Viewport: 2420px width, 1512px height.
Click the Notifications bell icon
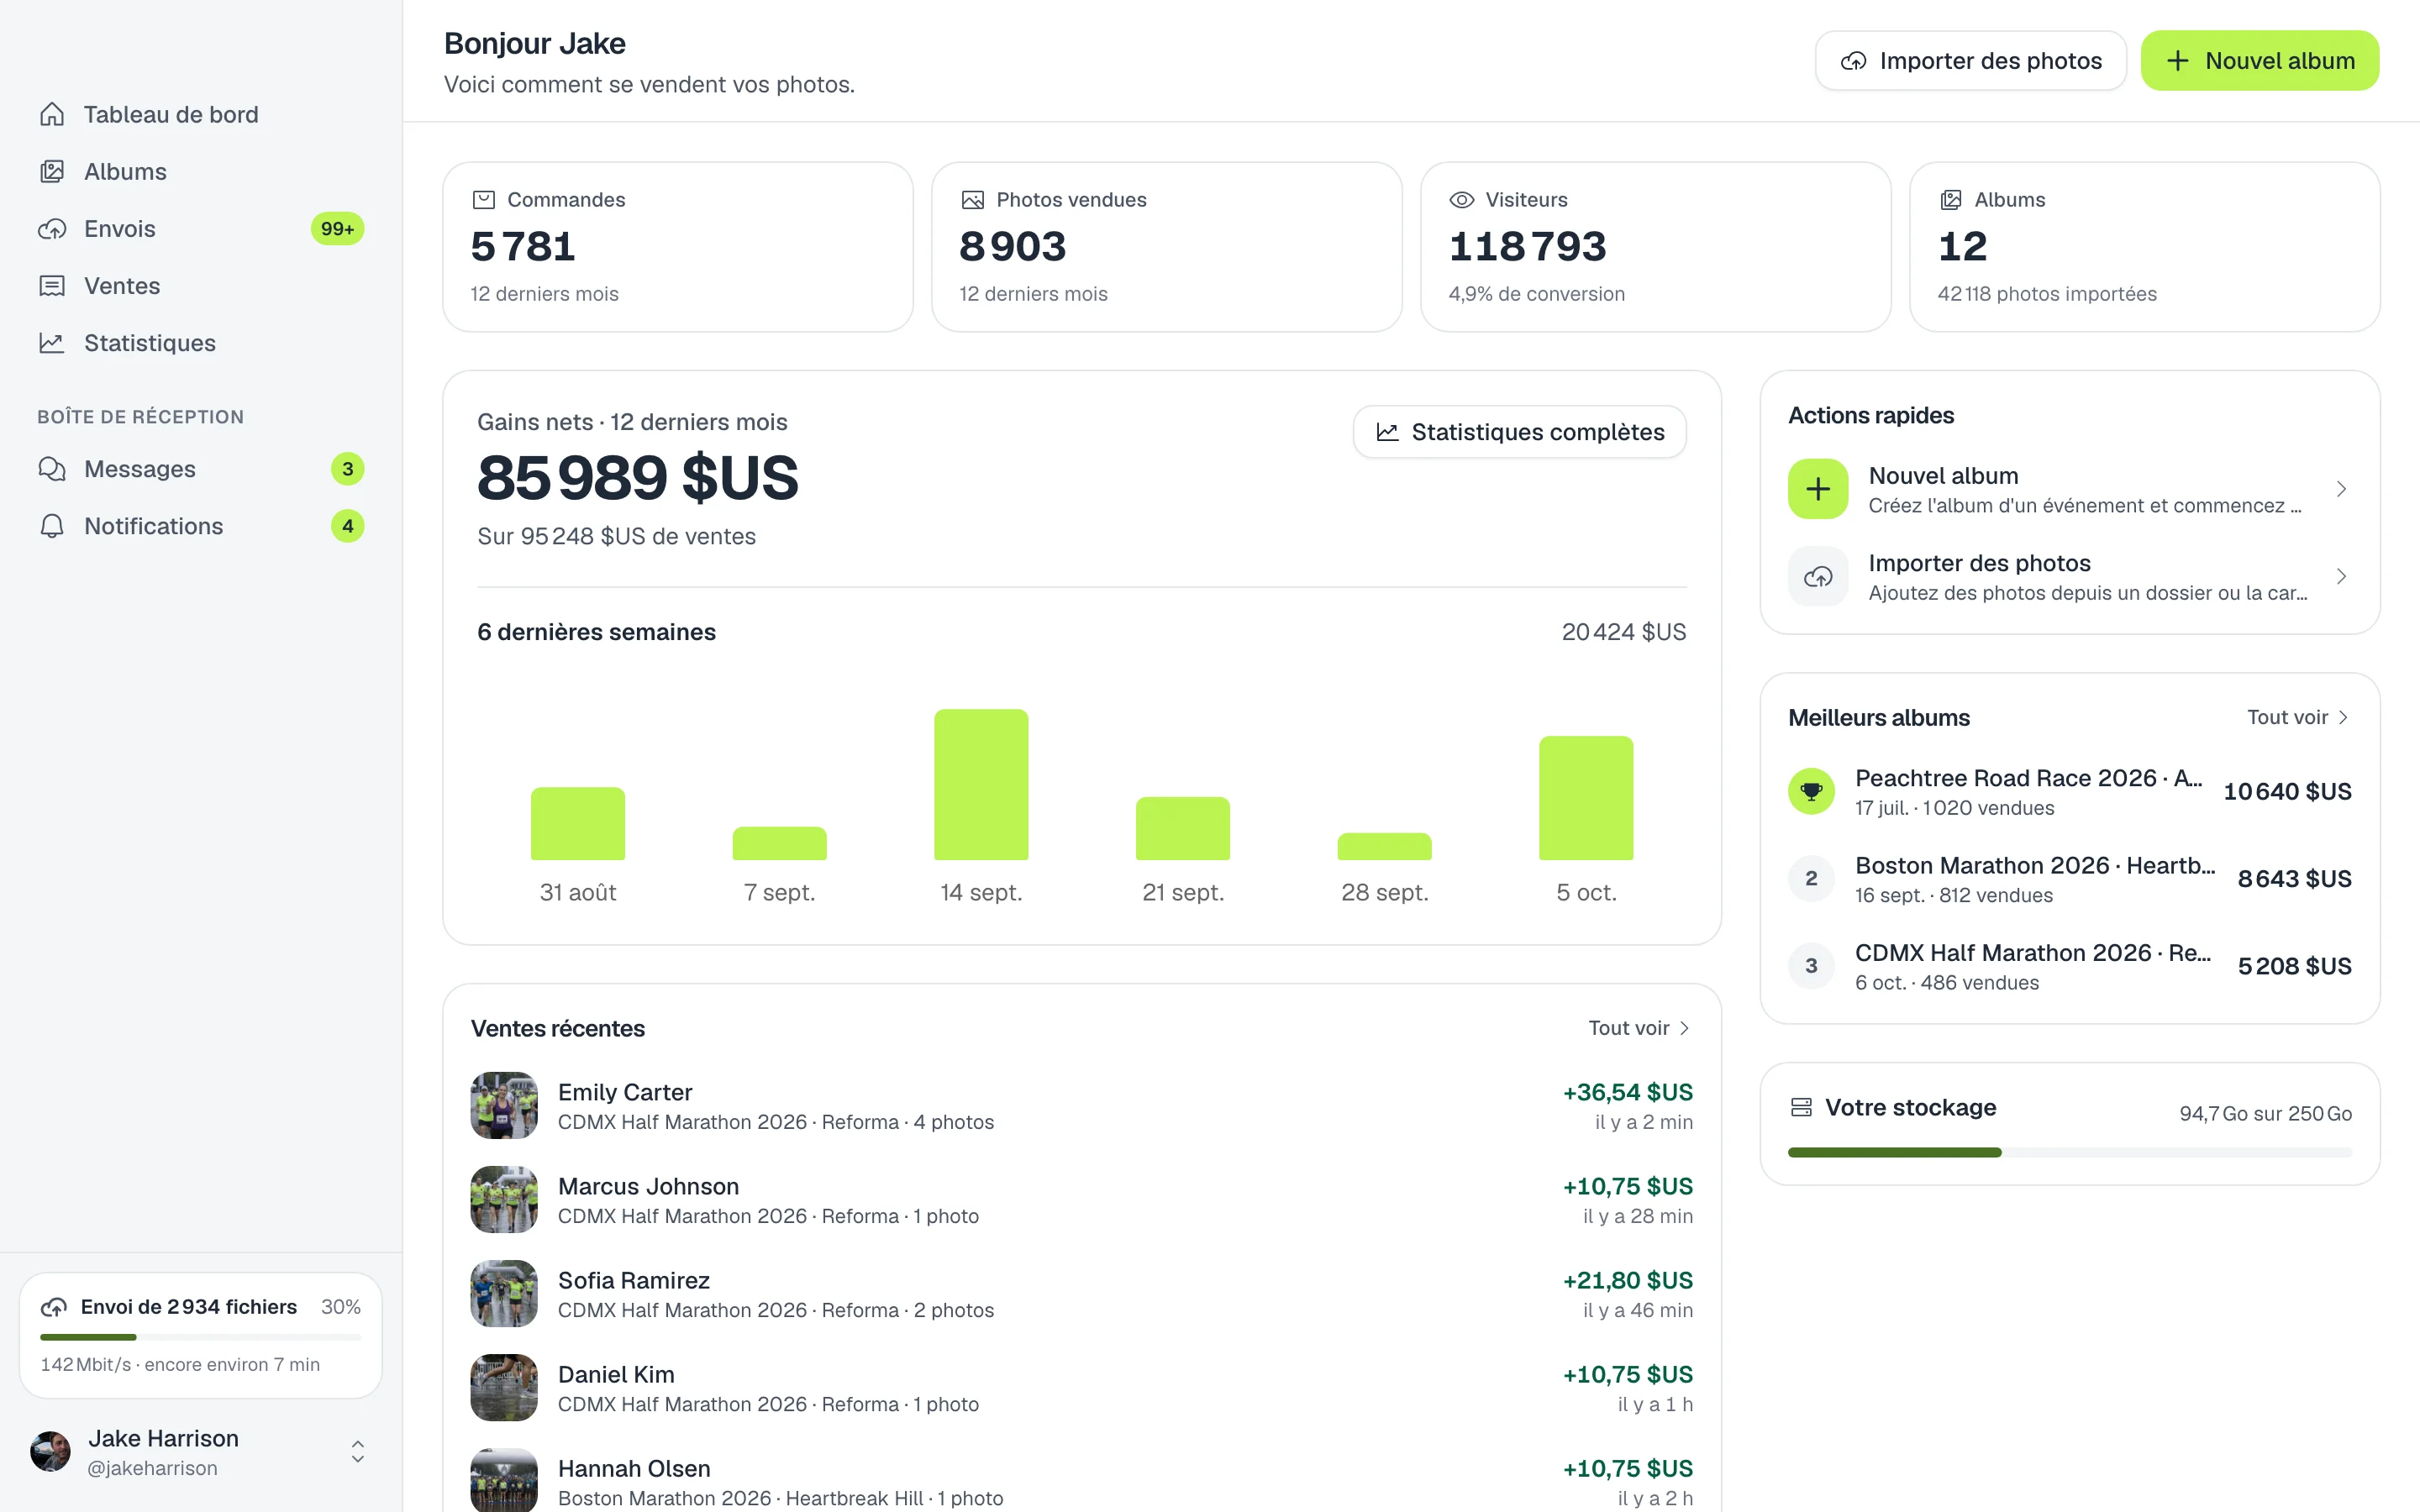[52, 526]
